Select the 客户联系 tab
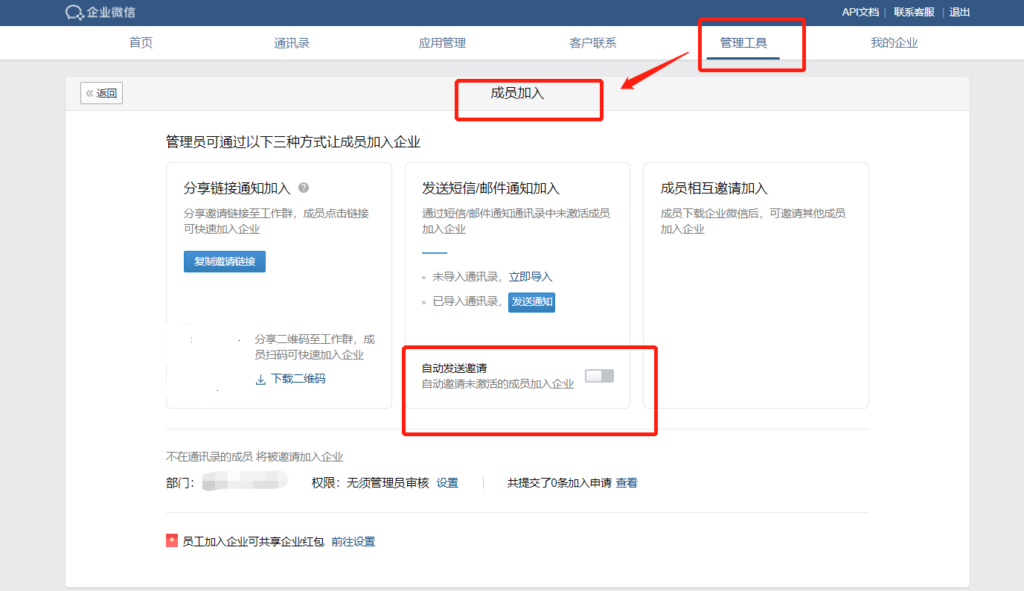 592,43
